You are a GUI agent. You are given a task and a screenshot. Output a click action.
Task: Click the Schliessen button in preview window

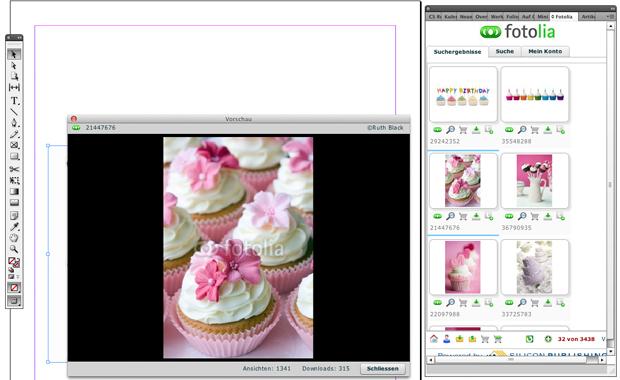click(382, 369)
